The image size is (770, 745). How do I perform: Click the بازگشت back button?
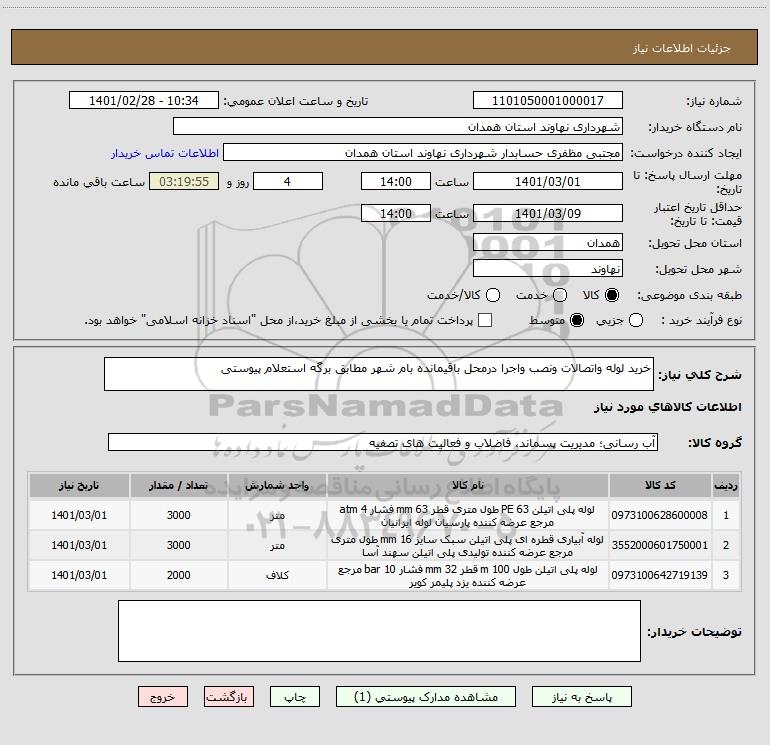click(x=229, y=697)
